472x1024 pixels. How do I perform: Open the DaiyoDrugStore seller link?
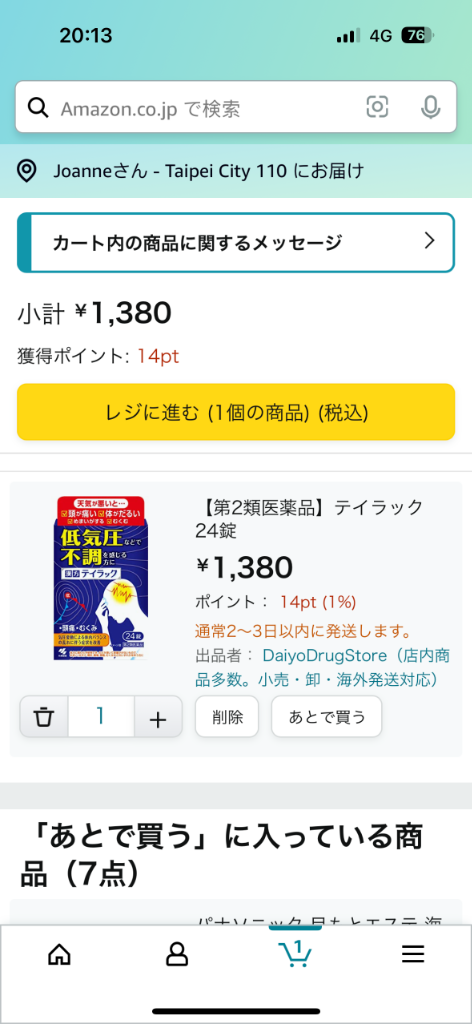[324, 667]
